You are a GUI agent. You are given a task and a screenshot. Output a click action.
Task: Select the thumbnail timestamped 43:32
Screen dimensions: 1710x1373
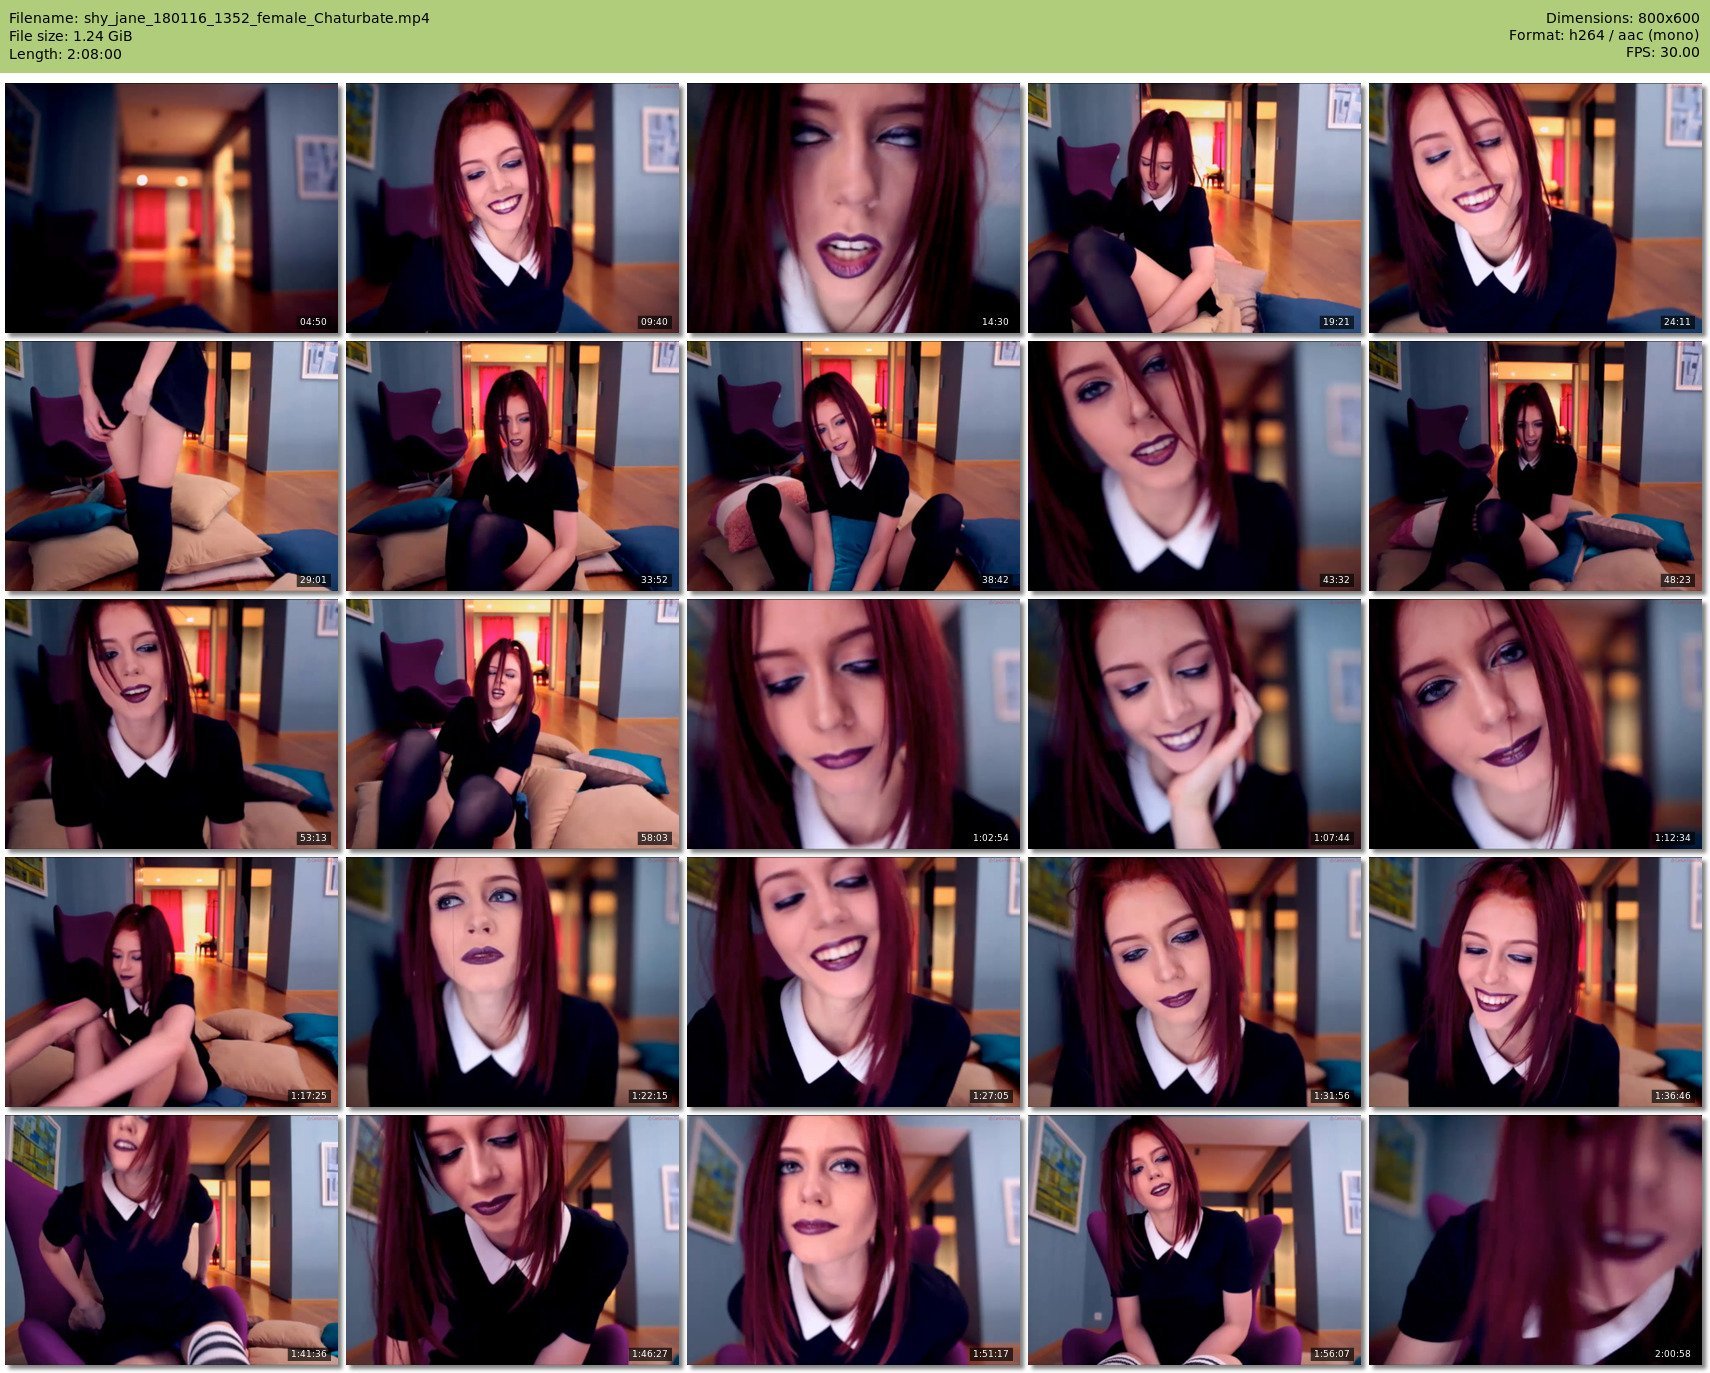(1195, 466)
